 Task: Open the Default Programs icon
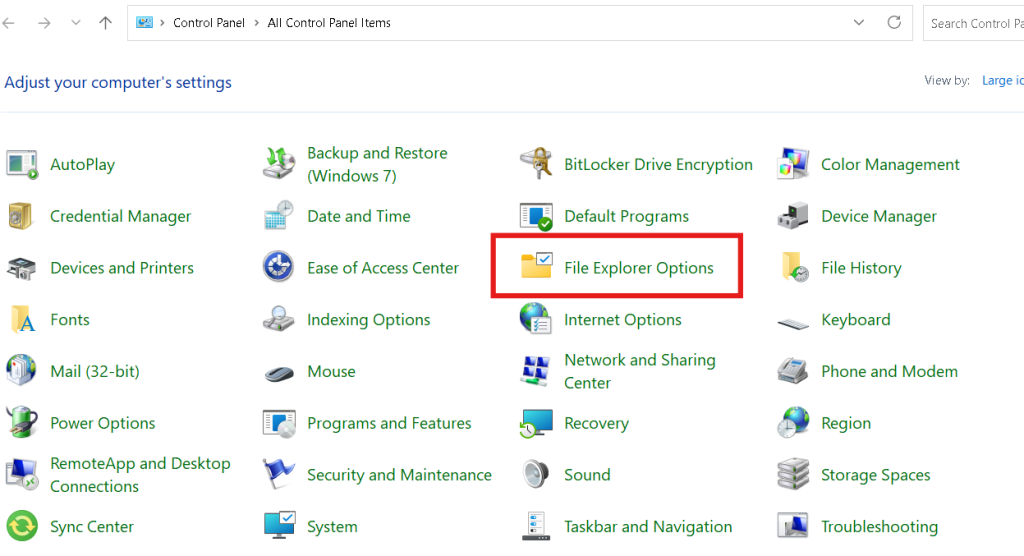pyautogui.click(x=536, y=216)
